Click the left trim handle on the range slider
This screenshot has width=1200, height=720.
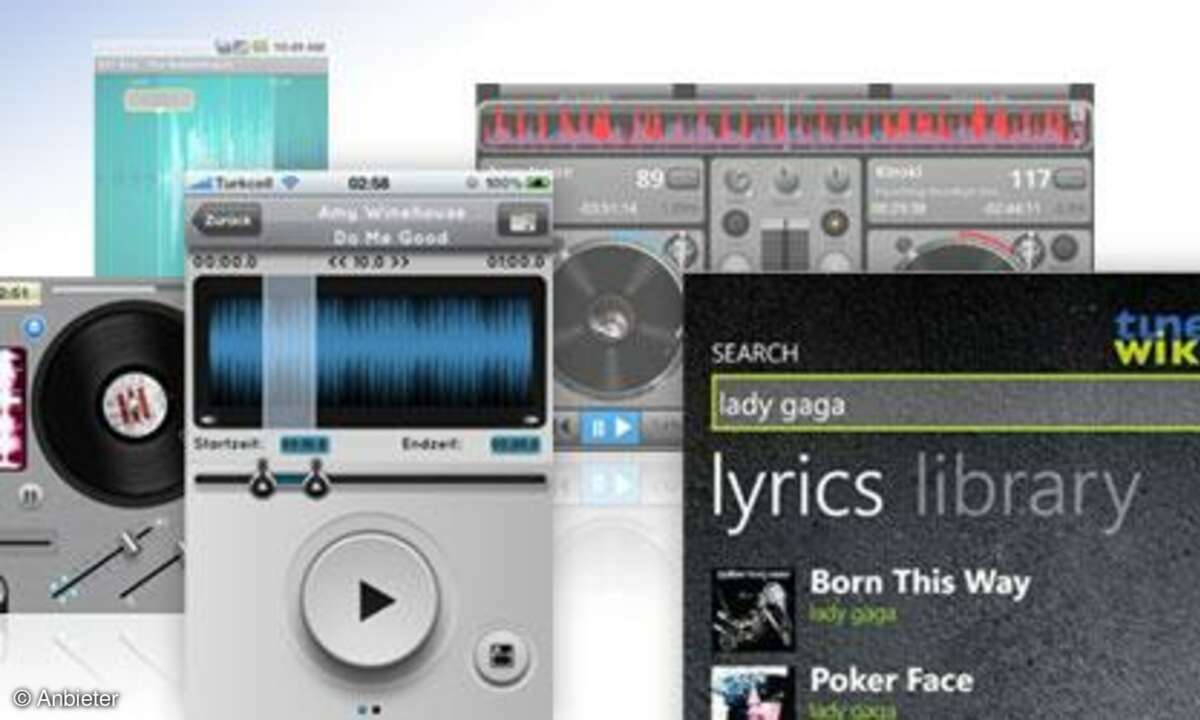coord(264,478)
